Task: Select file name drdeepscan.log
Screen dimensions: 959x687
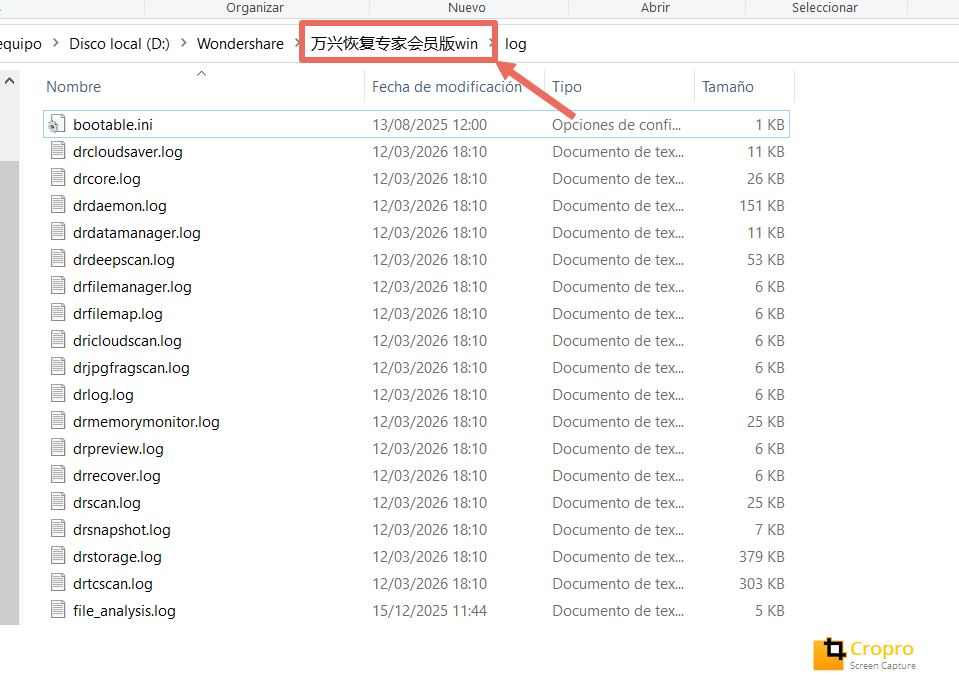Action: pyautogui.click(x=124, y=261)
